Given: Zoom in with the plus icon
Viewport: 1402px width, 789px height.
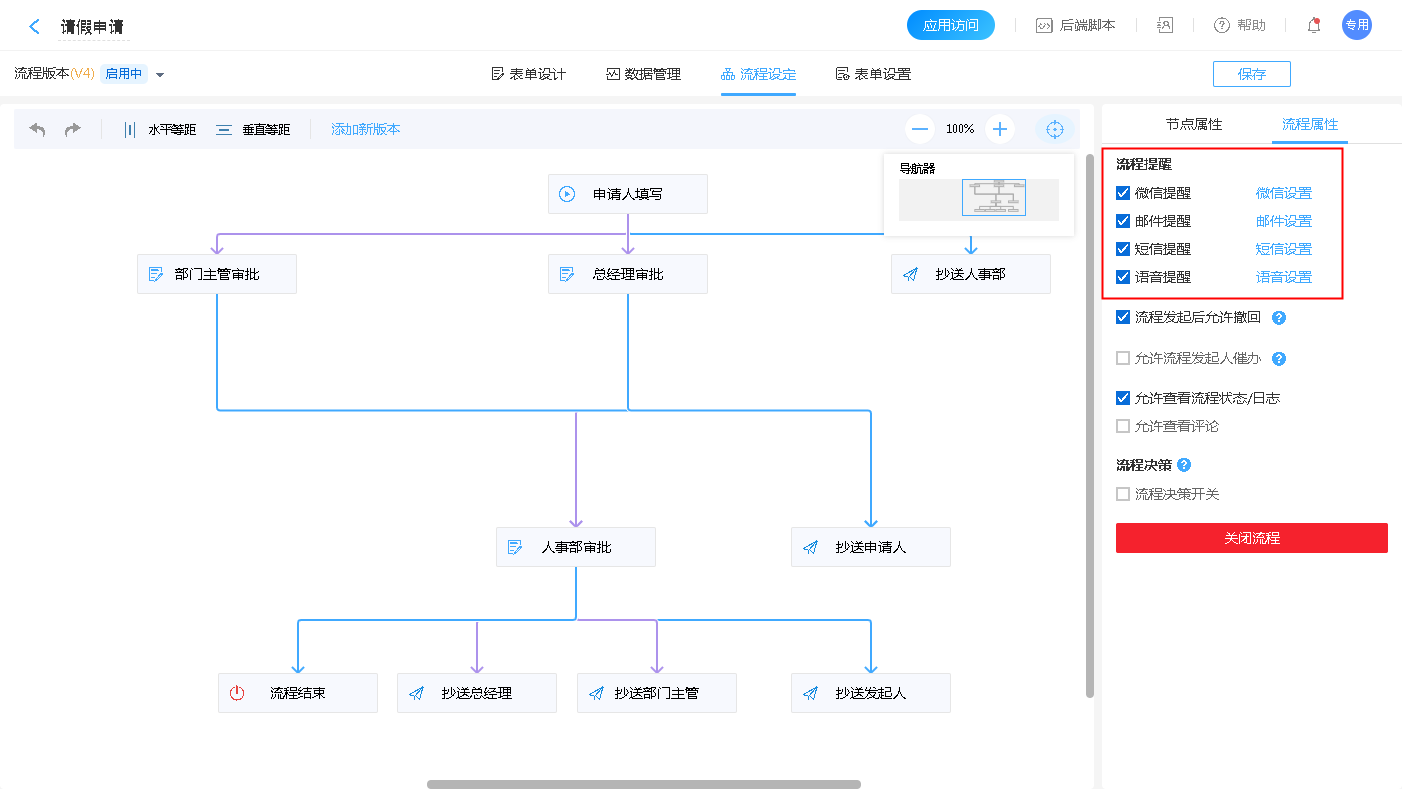Looking at the screenshot, I should [x=999, y=129].
